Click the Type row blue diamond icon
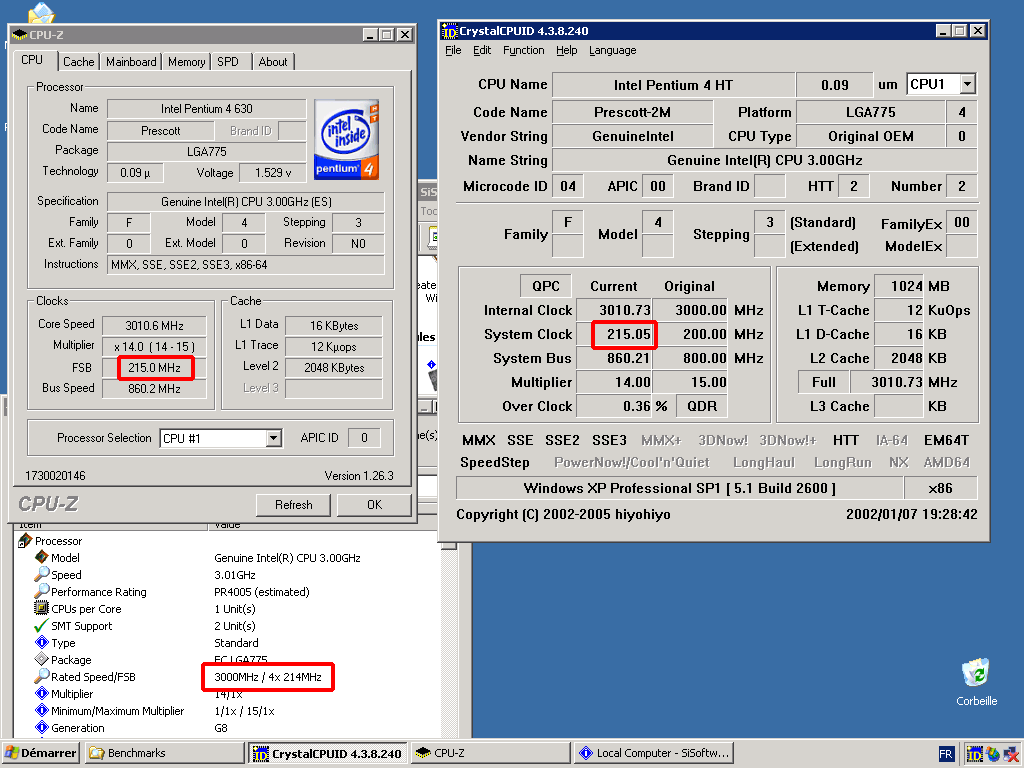Viewport: 1024px width, 768px height. tap(42, 643)
